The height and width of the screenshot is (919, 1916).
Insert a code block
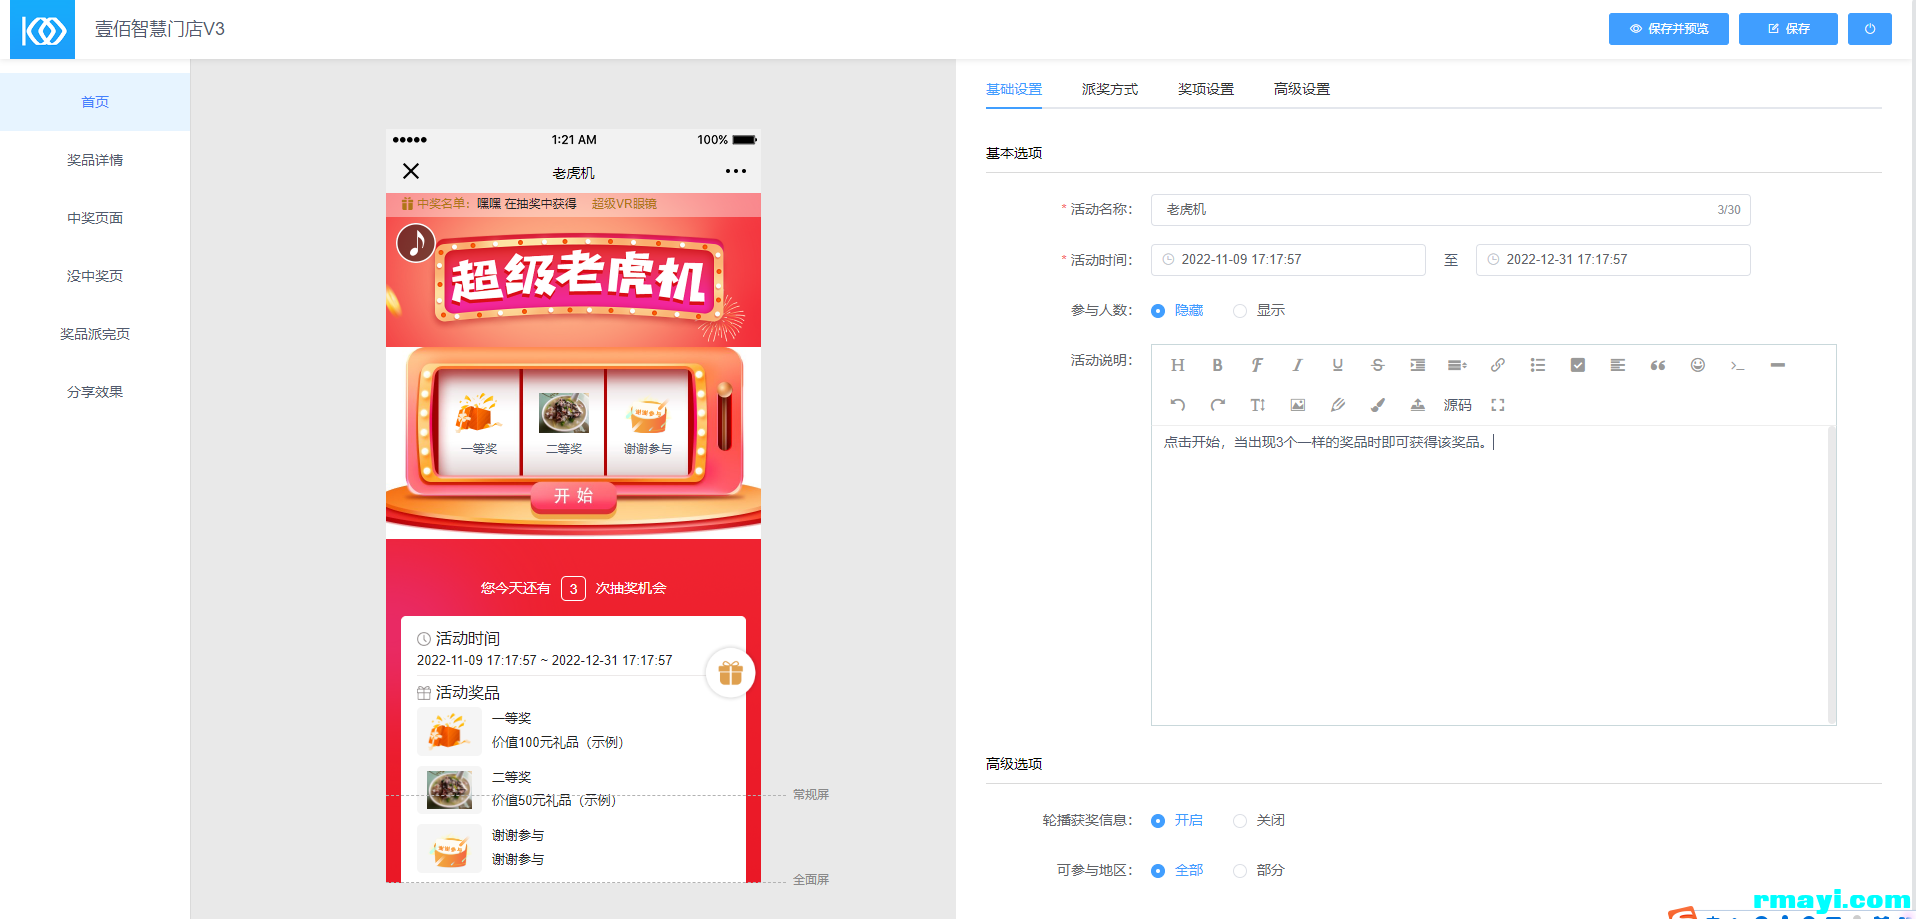[x=1737, y=365]
